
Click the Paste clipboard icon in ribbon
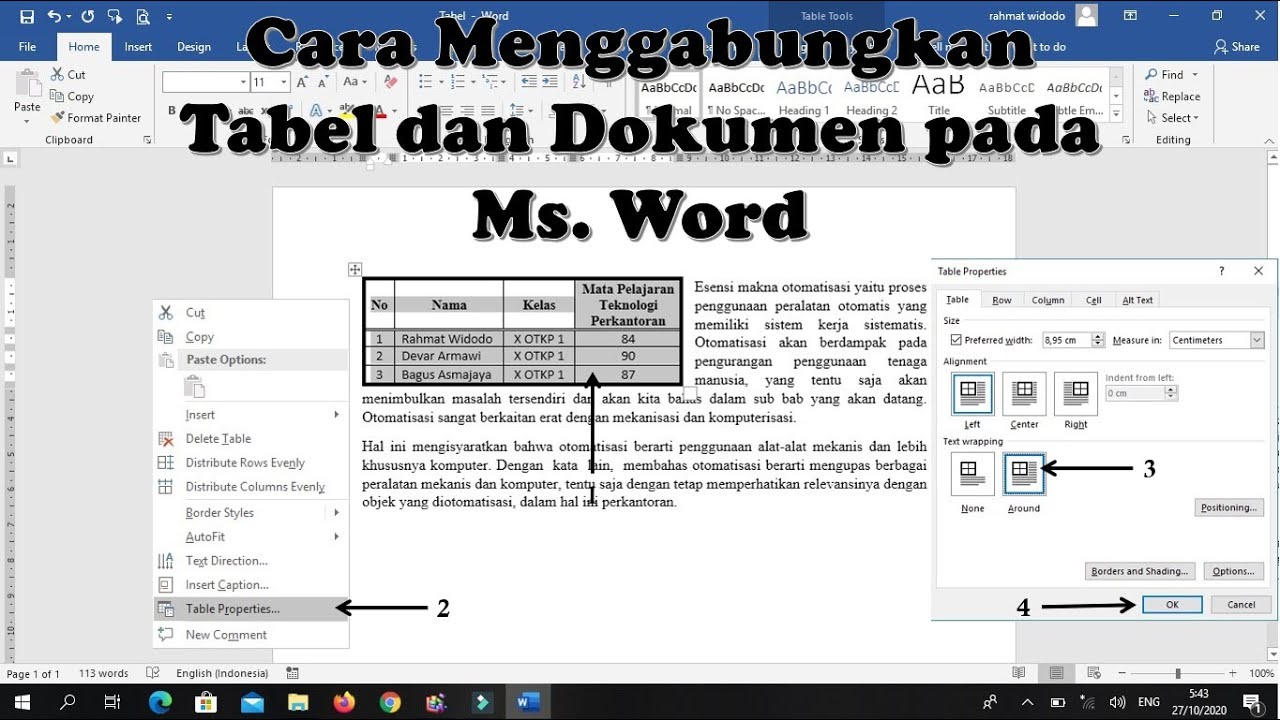(27, 82)
